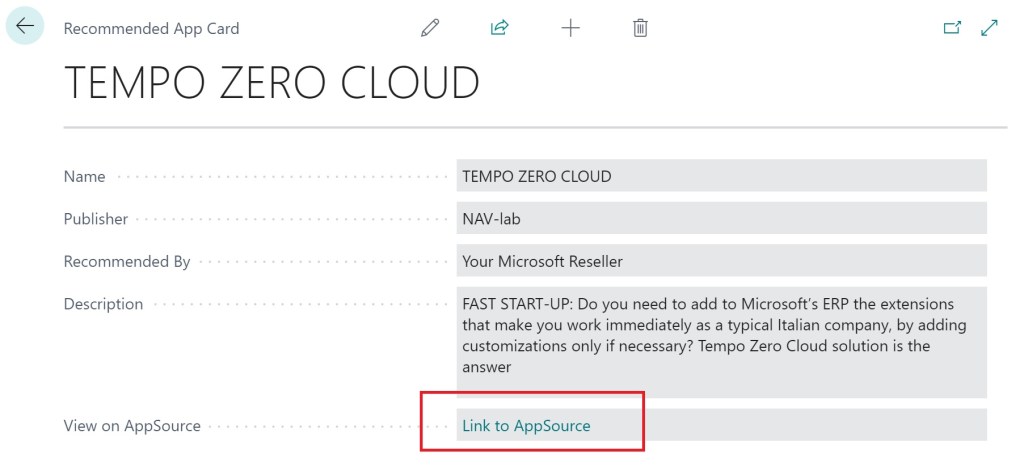Create new record with plus icon
The height and width of the screenshot is (468, 1024).
click(570, 28)
